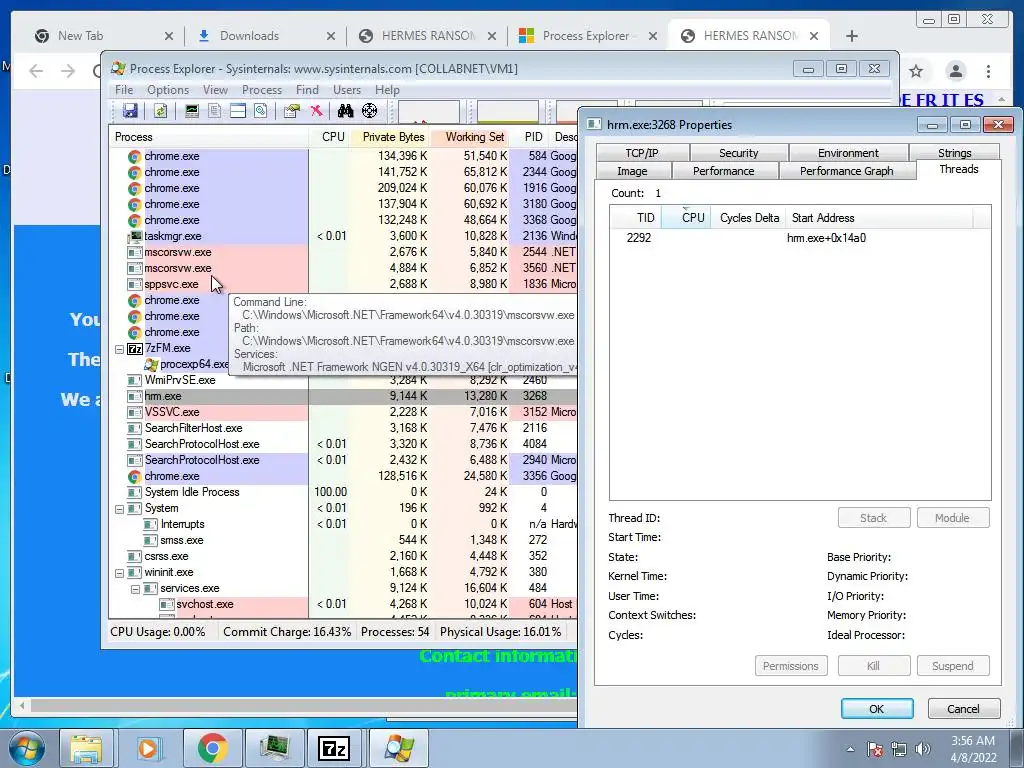Click the volume speaker tray icon

coord(923,749)
